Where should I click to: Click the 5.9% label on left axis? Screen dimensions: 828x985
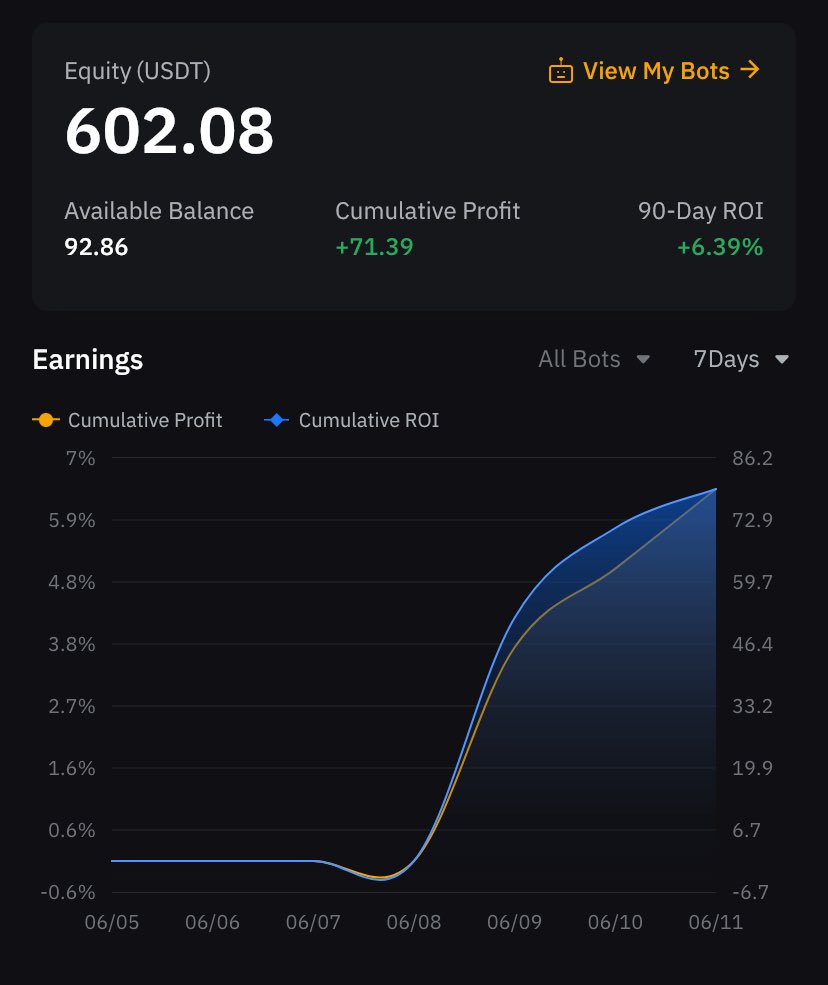pyautogui.click(x=72, y=520)
